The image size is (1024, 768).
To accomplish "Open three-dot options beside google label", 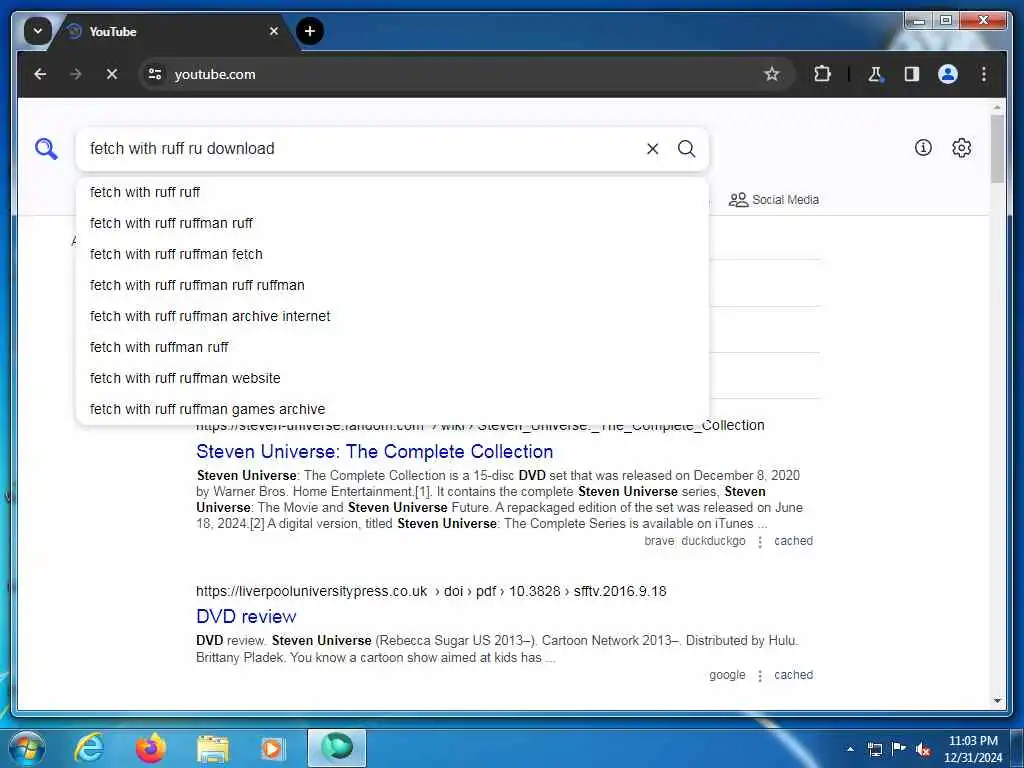I will 760,676.
